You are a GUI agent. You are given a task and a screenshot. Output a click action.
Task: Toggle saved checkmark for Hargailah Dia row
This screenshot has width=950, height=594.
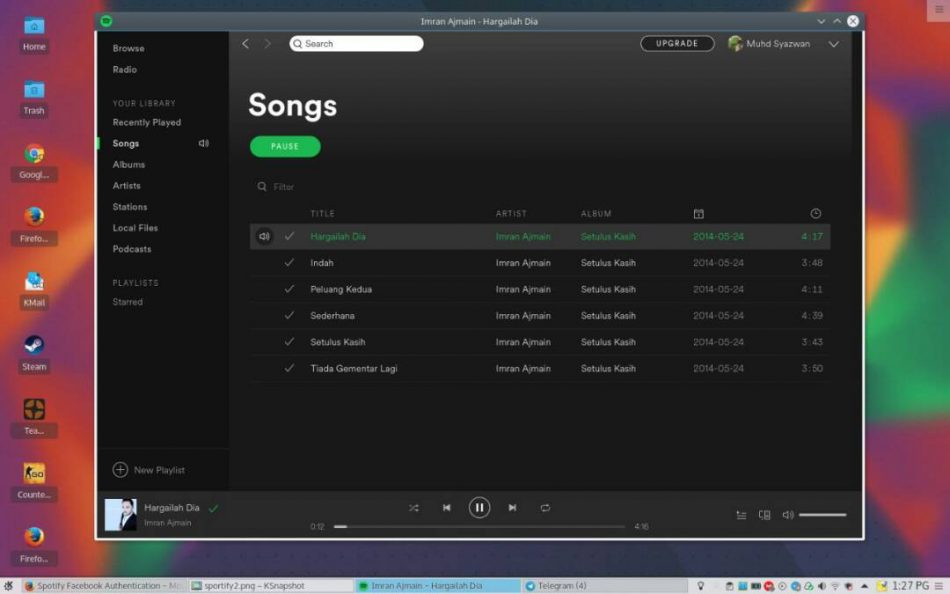pyautogui.click(x=289, y=236)
